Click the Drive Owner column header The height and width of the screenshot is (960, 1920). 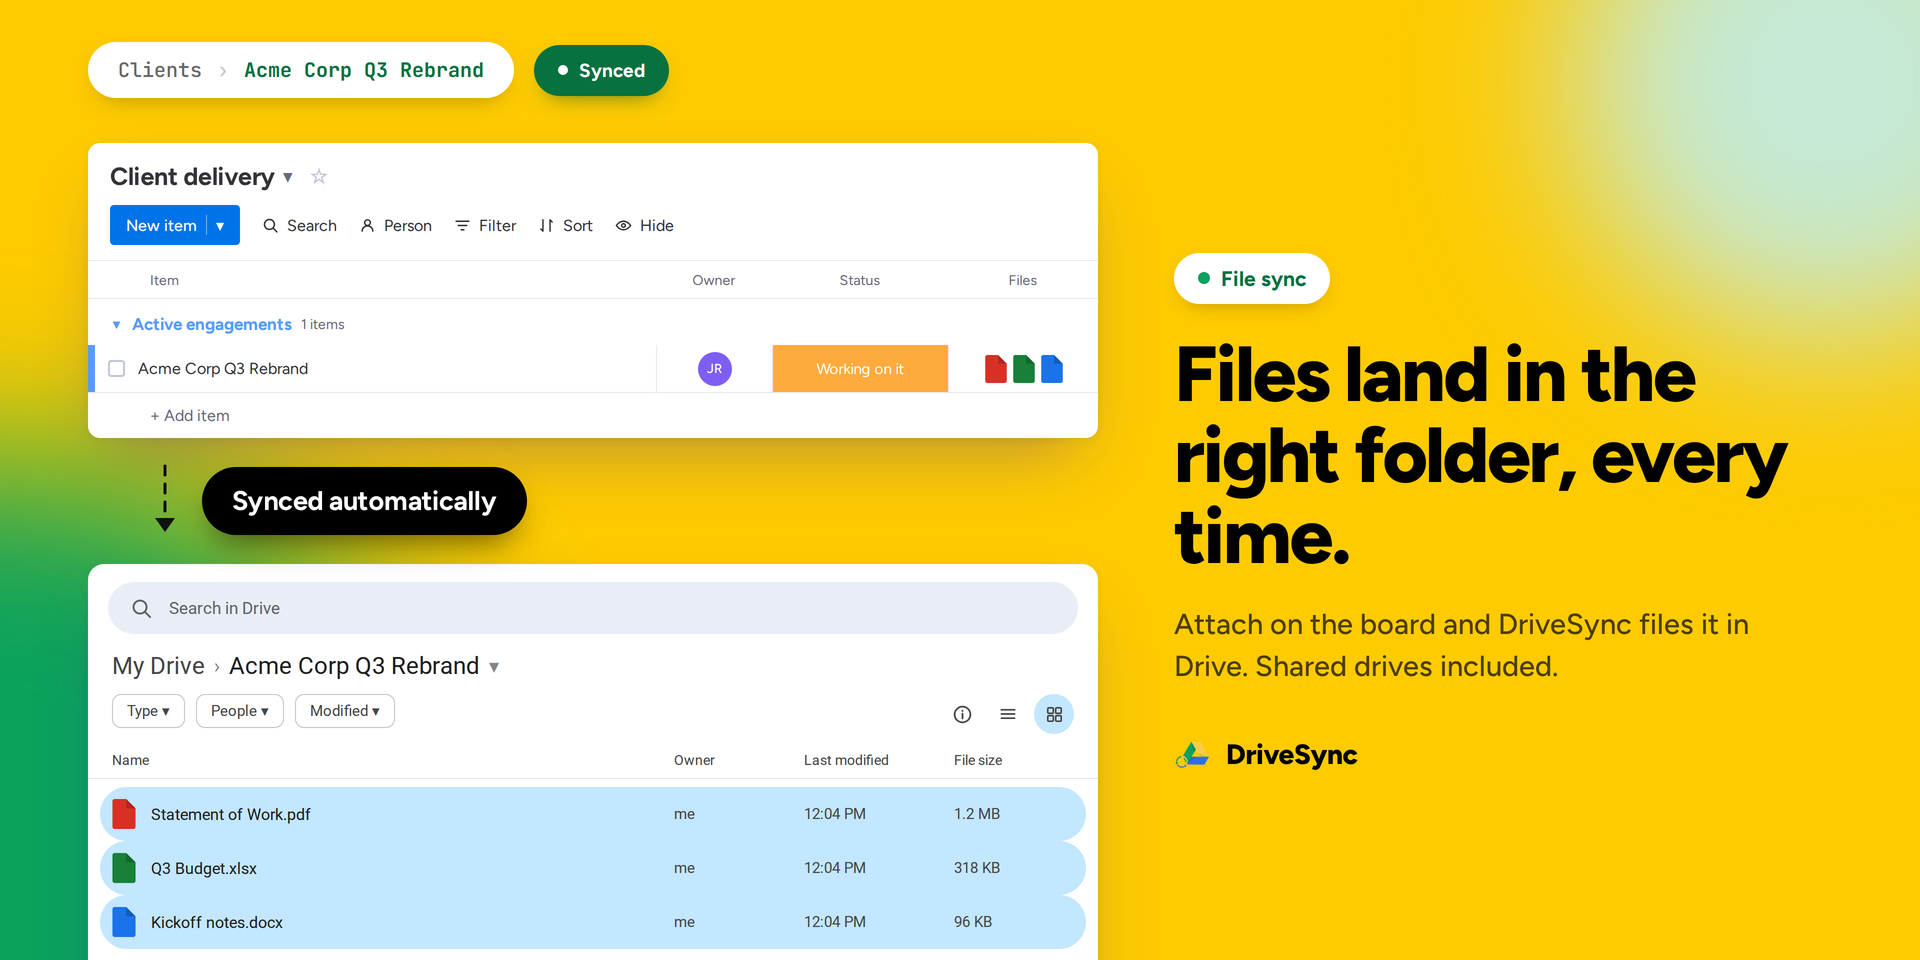[694, 760]
